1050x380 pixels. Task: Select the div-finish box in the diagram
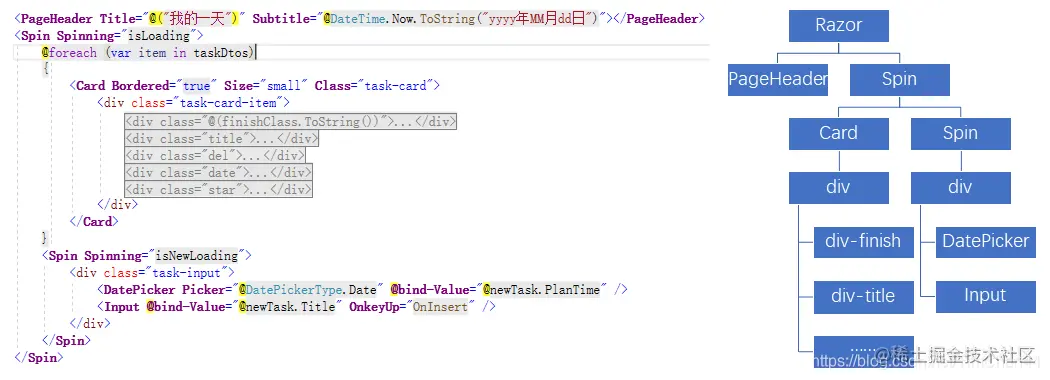tap(863, 242)
